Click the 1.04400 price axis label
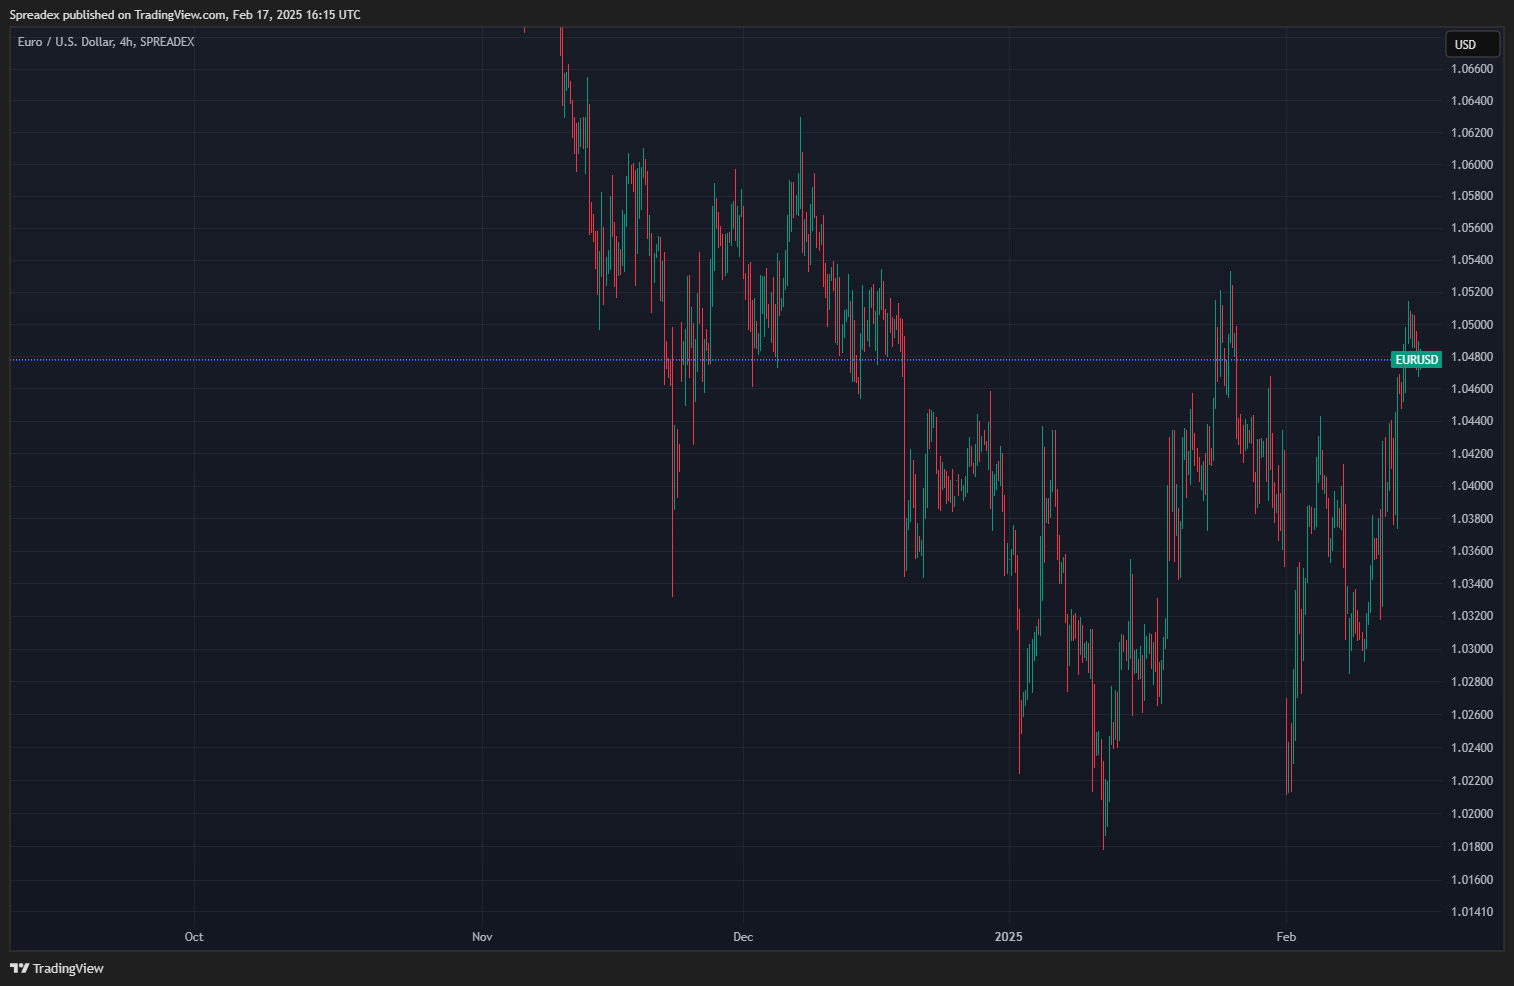The width and height of the screenshot is (1514, 986). click(x=1472, y=421)
